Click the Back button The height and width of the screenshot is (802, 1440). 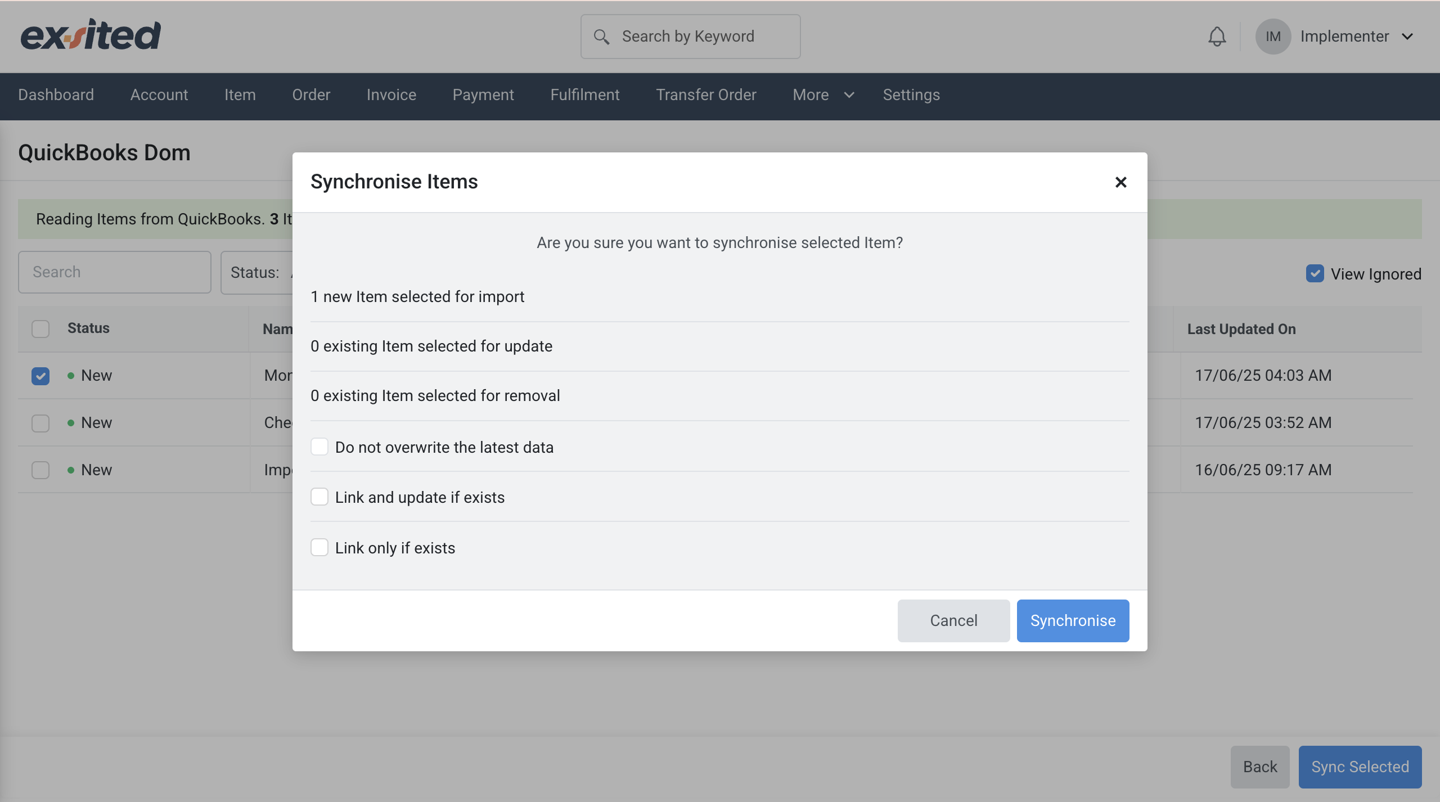[1260, 767]
